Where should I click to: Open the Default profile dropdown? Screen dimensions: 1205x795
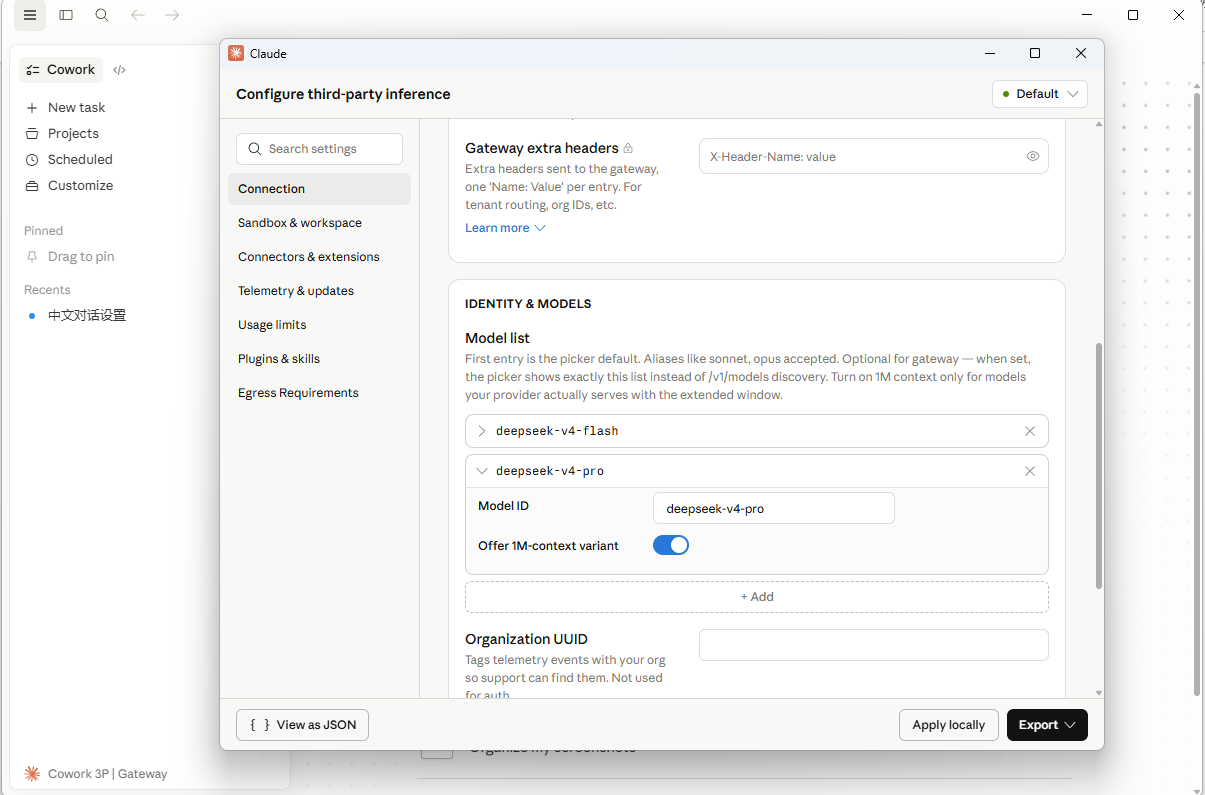[1040, 94]
